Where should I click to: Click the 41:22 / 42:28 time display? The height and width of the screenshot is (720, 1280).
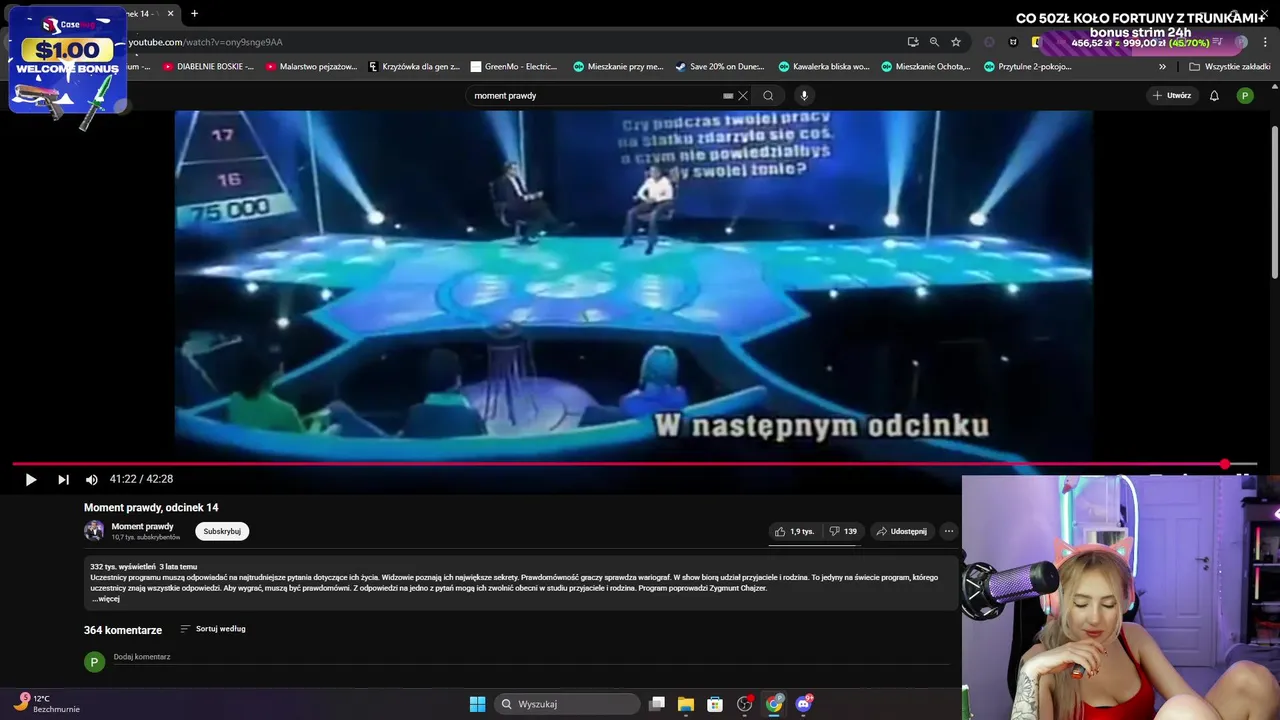point(141,479)
